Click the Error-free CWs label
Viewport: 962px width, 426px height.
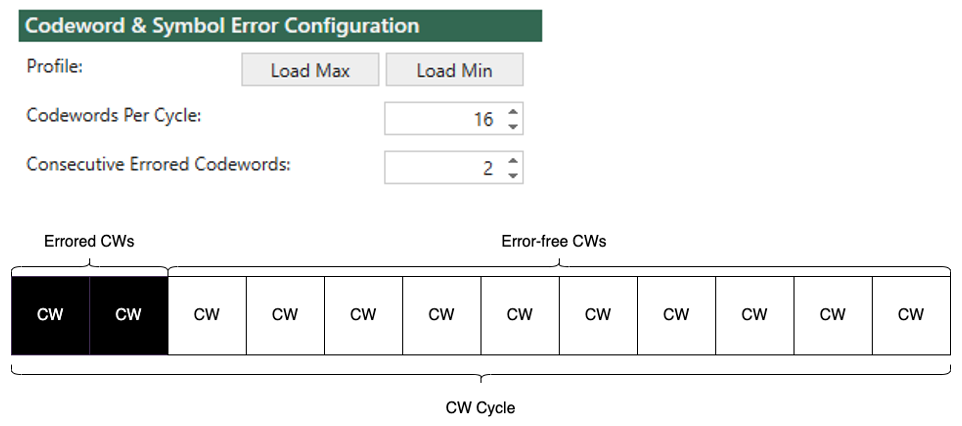(x=554, y=241)
